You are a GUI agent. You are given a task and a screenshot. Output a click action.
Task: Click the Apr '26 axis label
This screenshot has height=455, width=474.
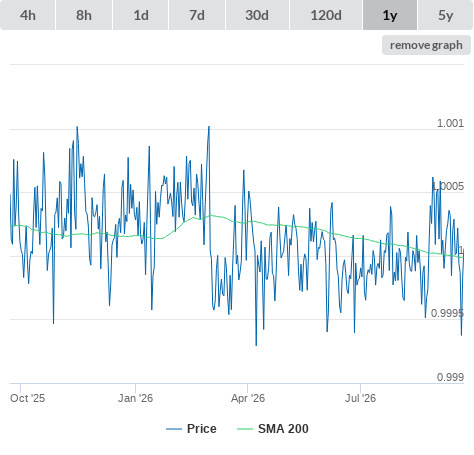pos(248,398)
